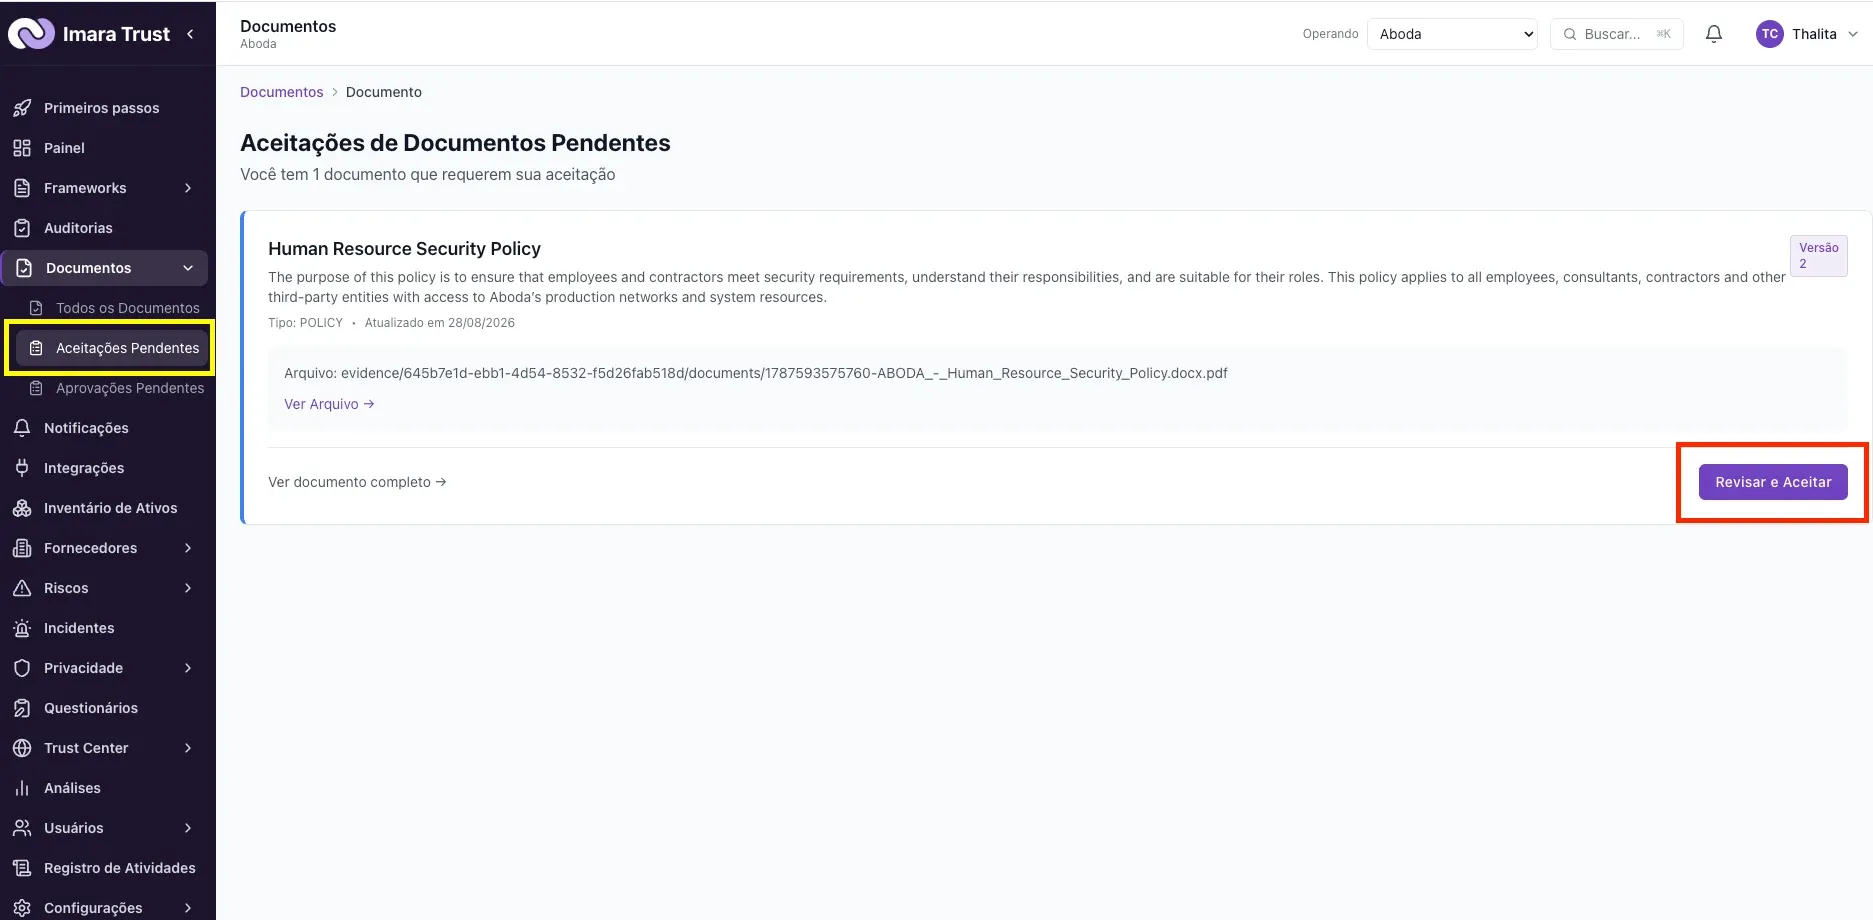Click the Incidentes siren icon
This screenshot has width=1873, height=920.
(22, 628)
